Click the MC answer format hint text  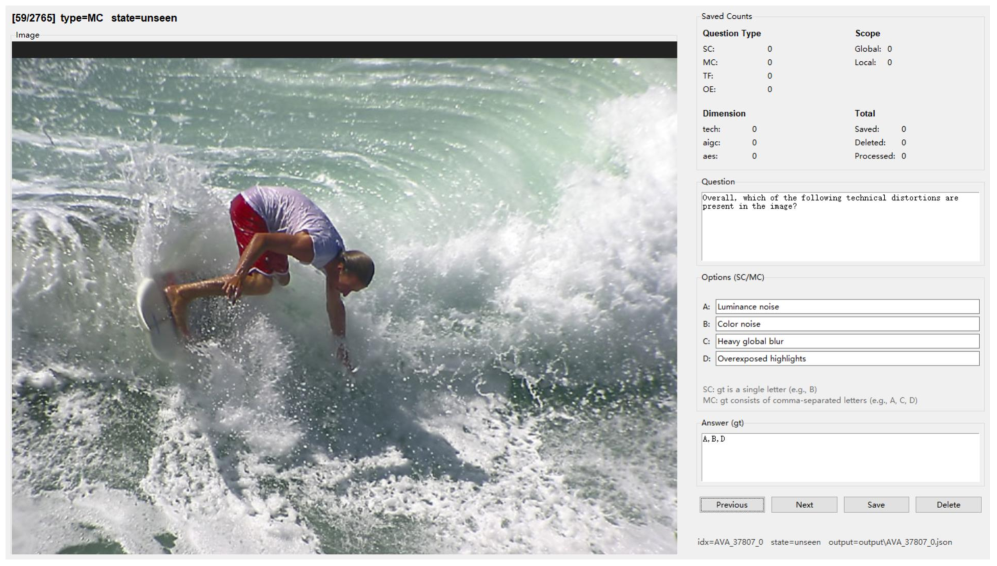(x=809, y=400)
